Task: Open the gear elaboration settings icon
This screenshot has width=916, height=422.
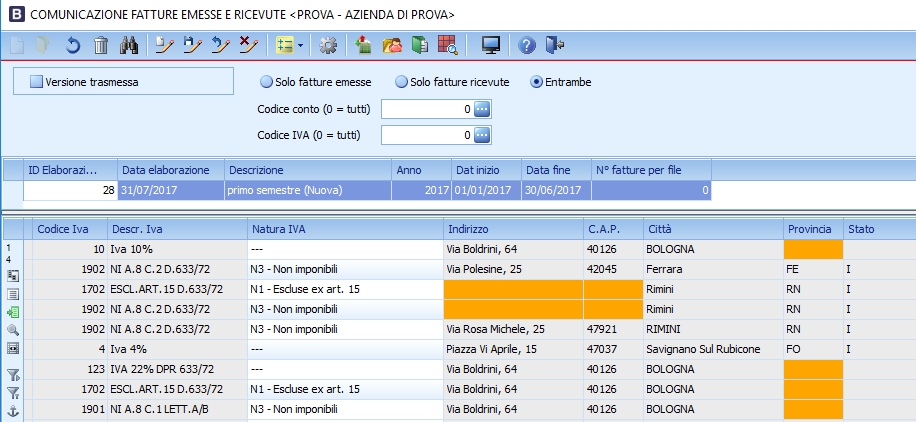Action: pyautogui.click(x=328, y=45)
